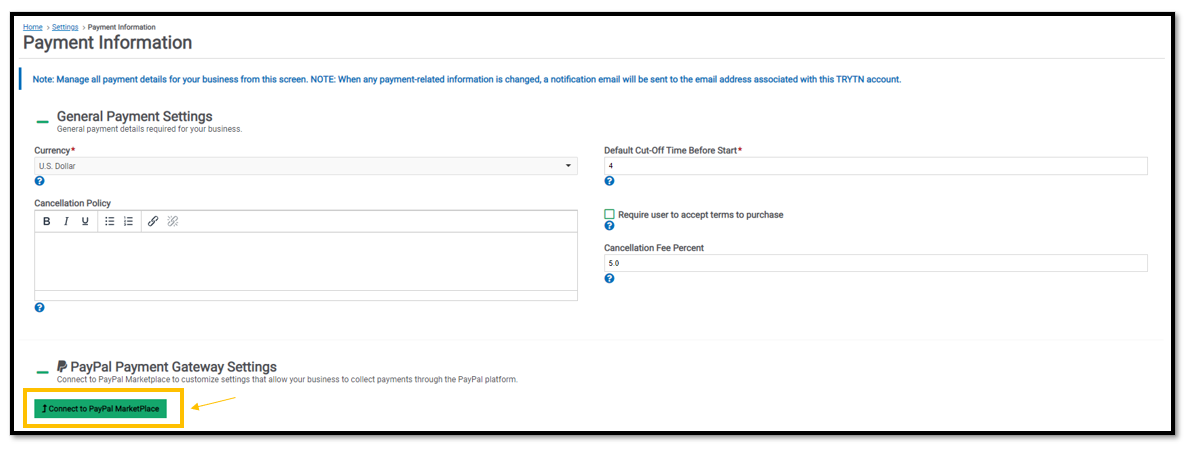Click help icon under Require user to accept terms
Screen dimensions: 1192x452
[609, 226]
